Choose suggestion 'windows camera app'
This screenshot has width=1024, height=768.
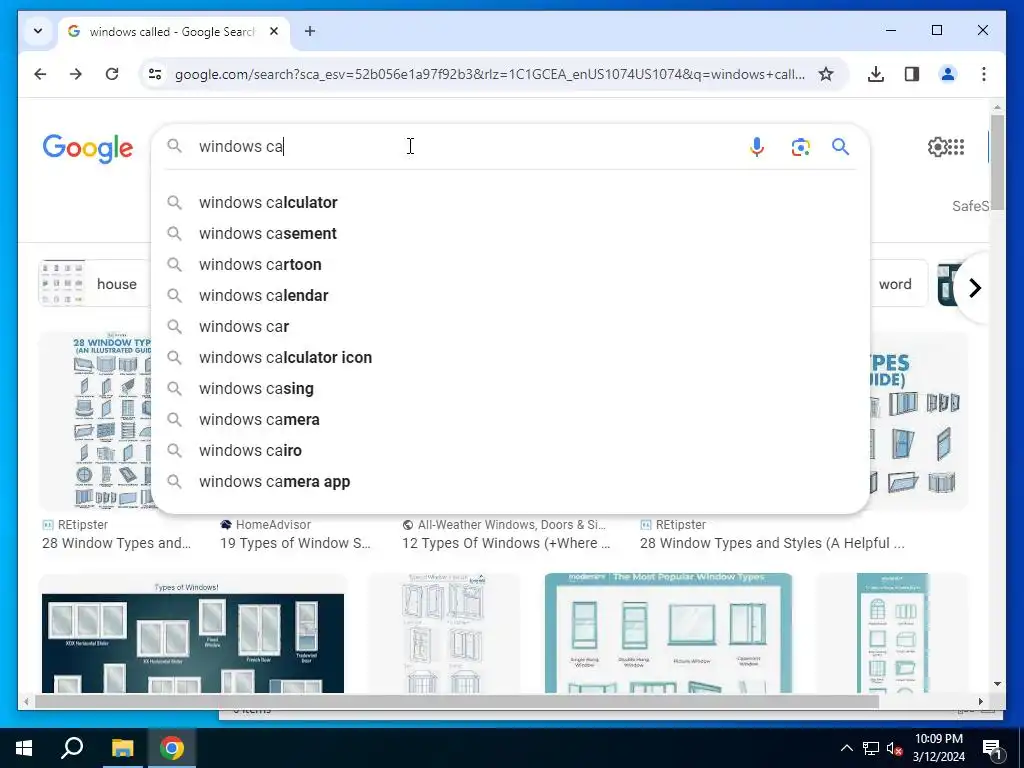click(510, 481)
